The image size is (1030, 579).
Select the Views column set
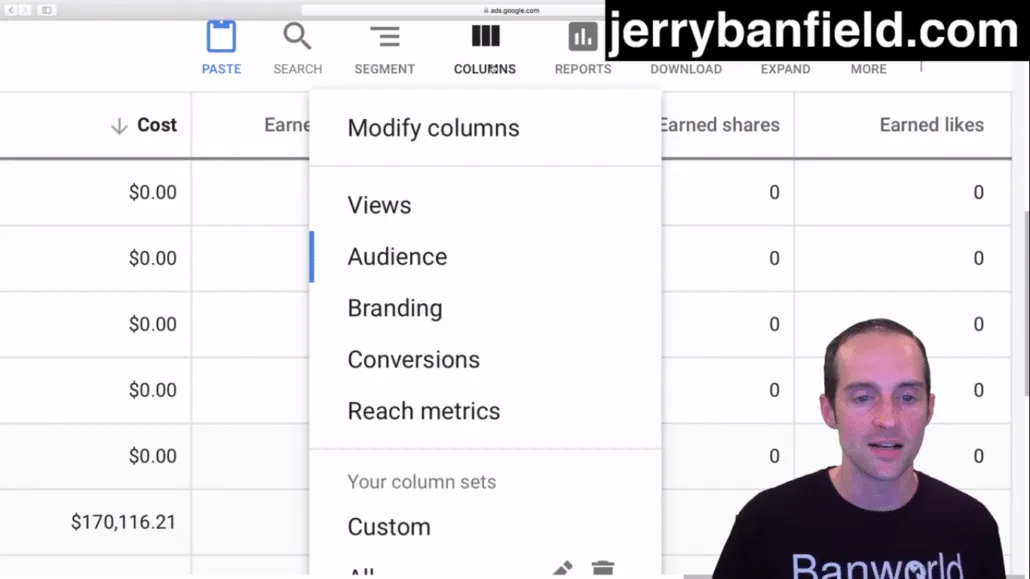(x=379, y=205)
